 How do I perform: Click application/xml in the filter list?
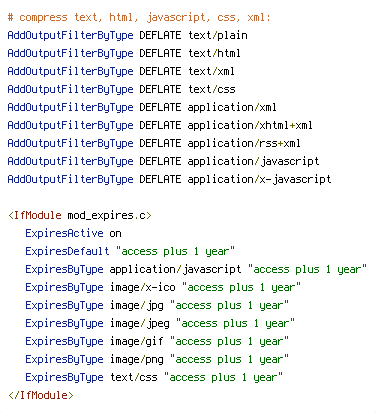(232, 108)
